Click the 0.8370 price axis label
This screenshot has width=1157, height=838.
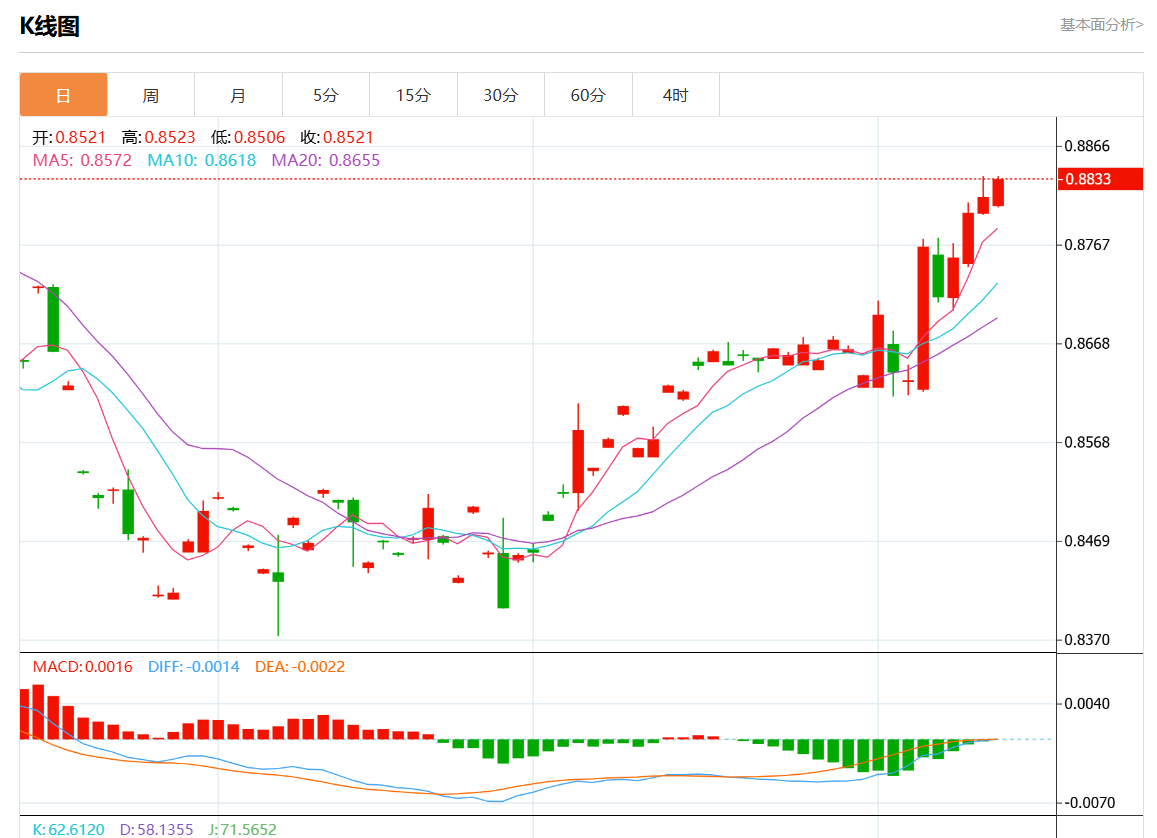click(x=1087, y=640)
